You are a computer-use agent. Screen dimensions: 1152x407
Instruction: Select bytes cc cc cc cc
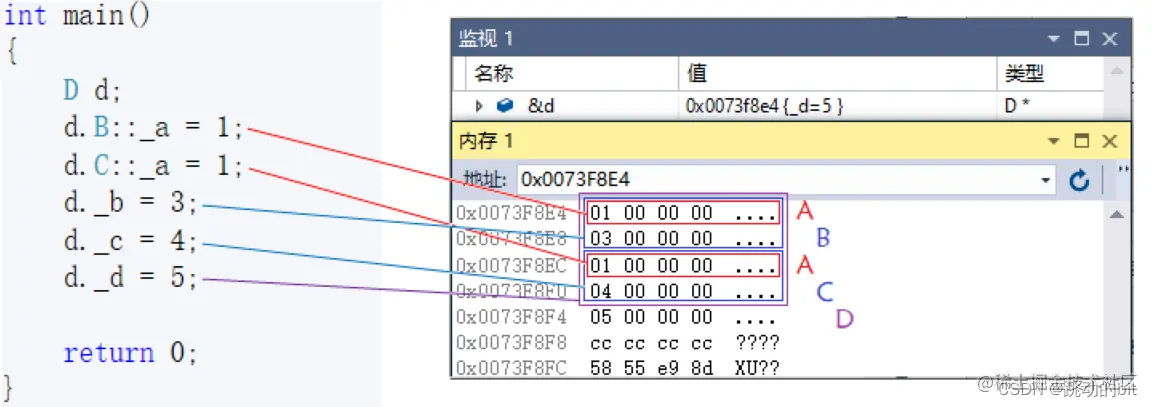click(651, 343)
